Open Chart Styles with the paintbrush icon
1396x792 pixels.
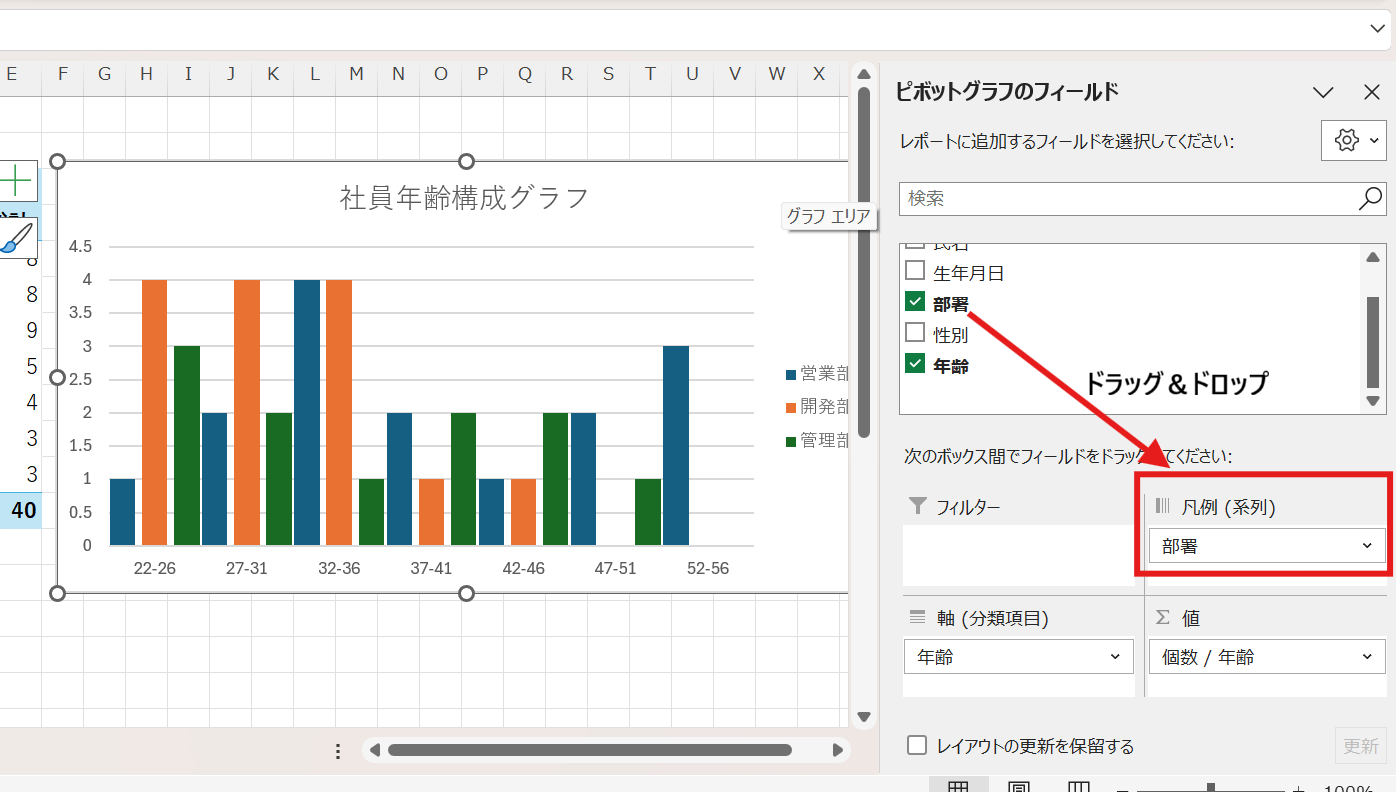pos(17,238)
